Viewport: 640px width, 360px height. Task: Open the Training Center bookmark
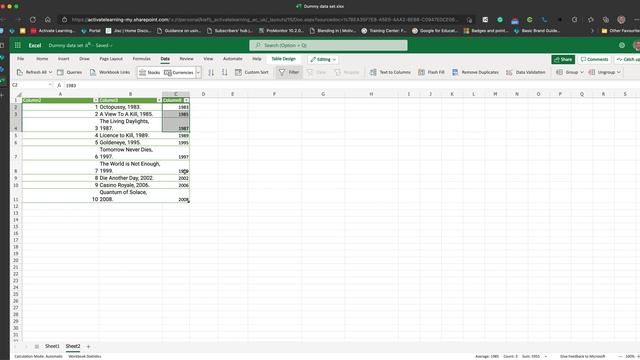click(384, 31)
